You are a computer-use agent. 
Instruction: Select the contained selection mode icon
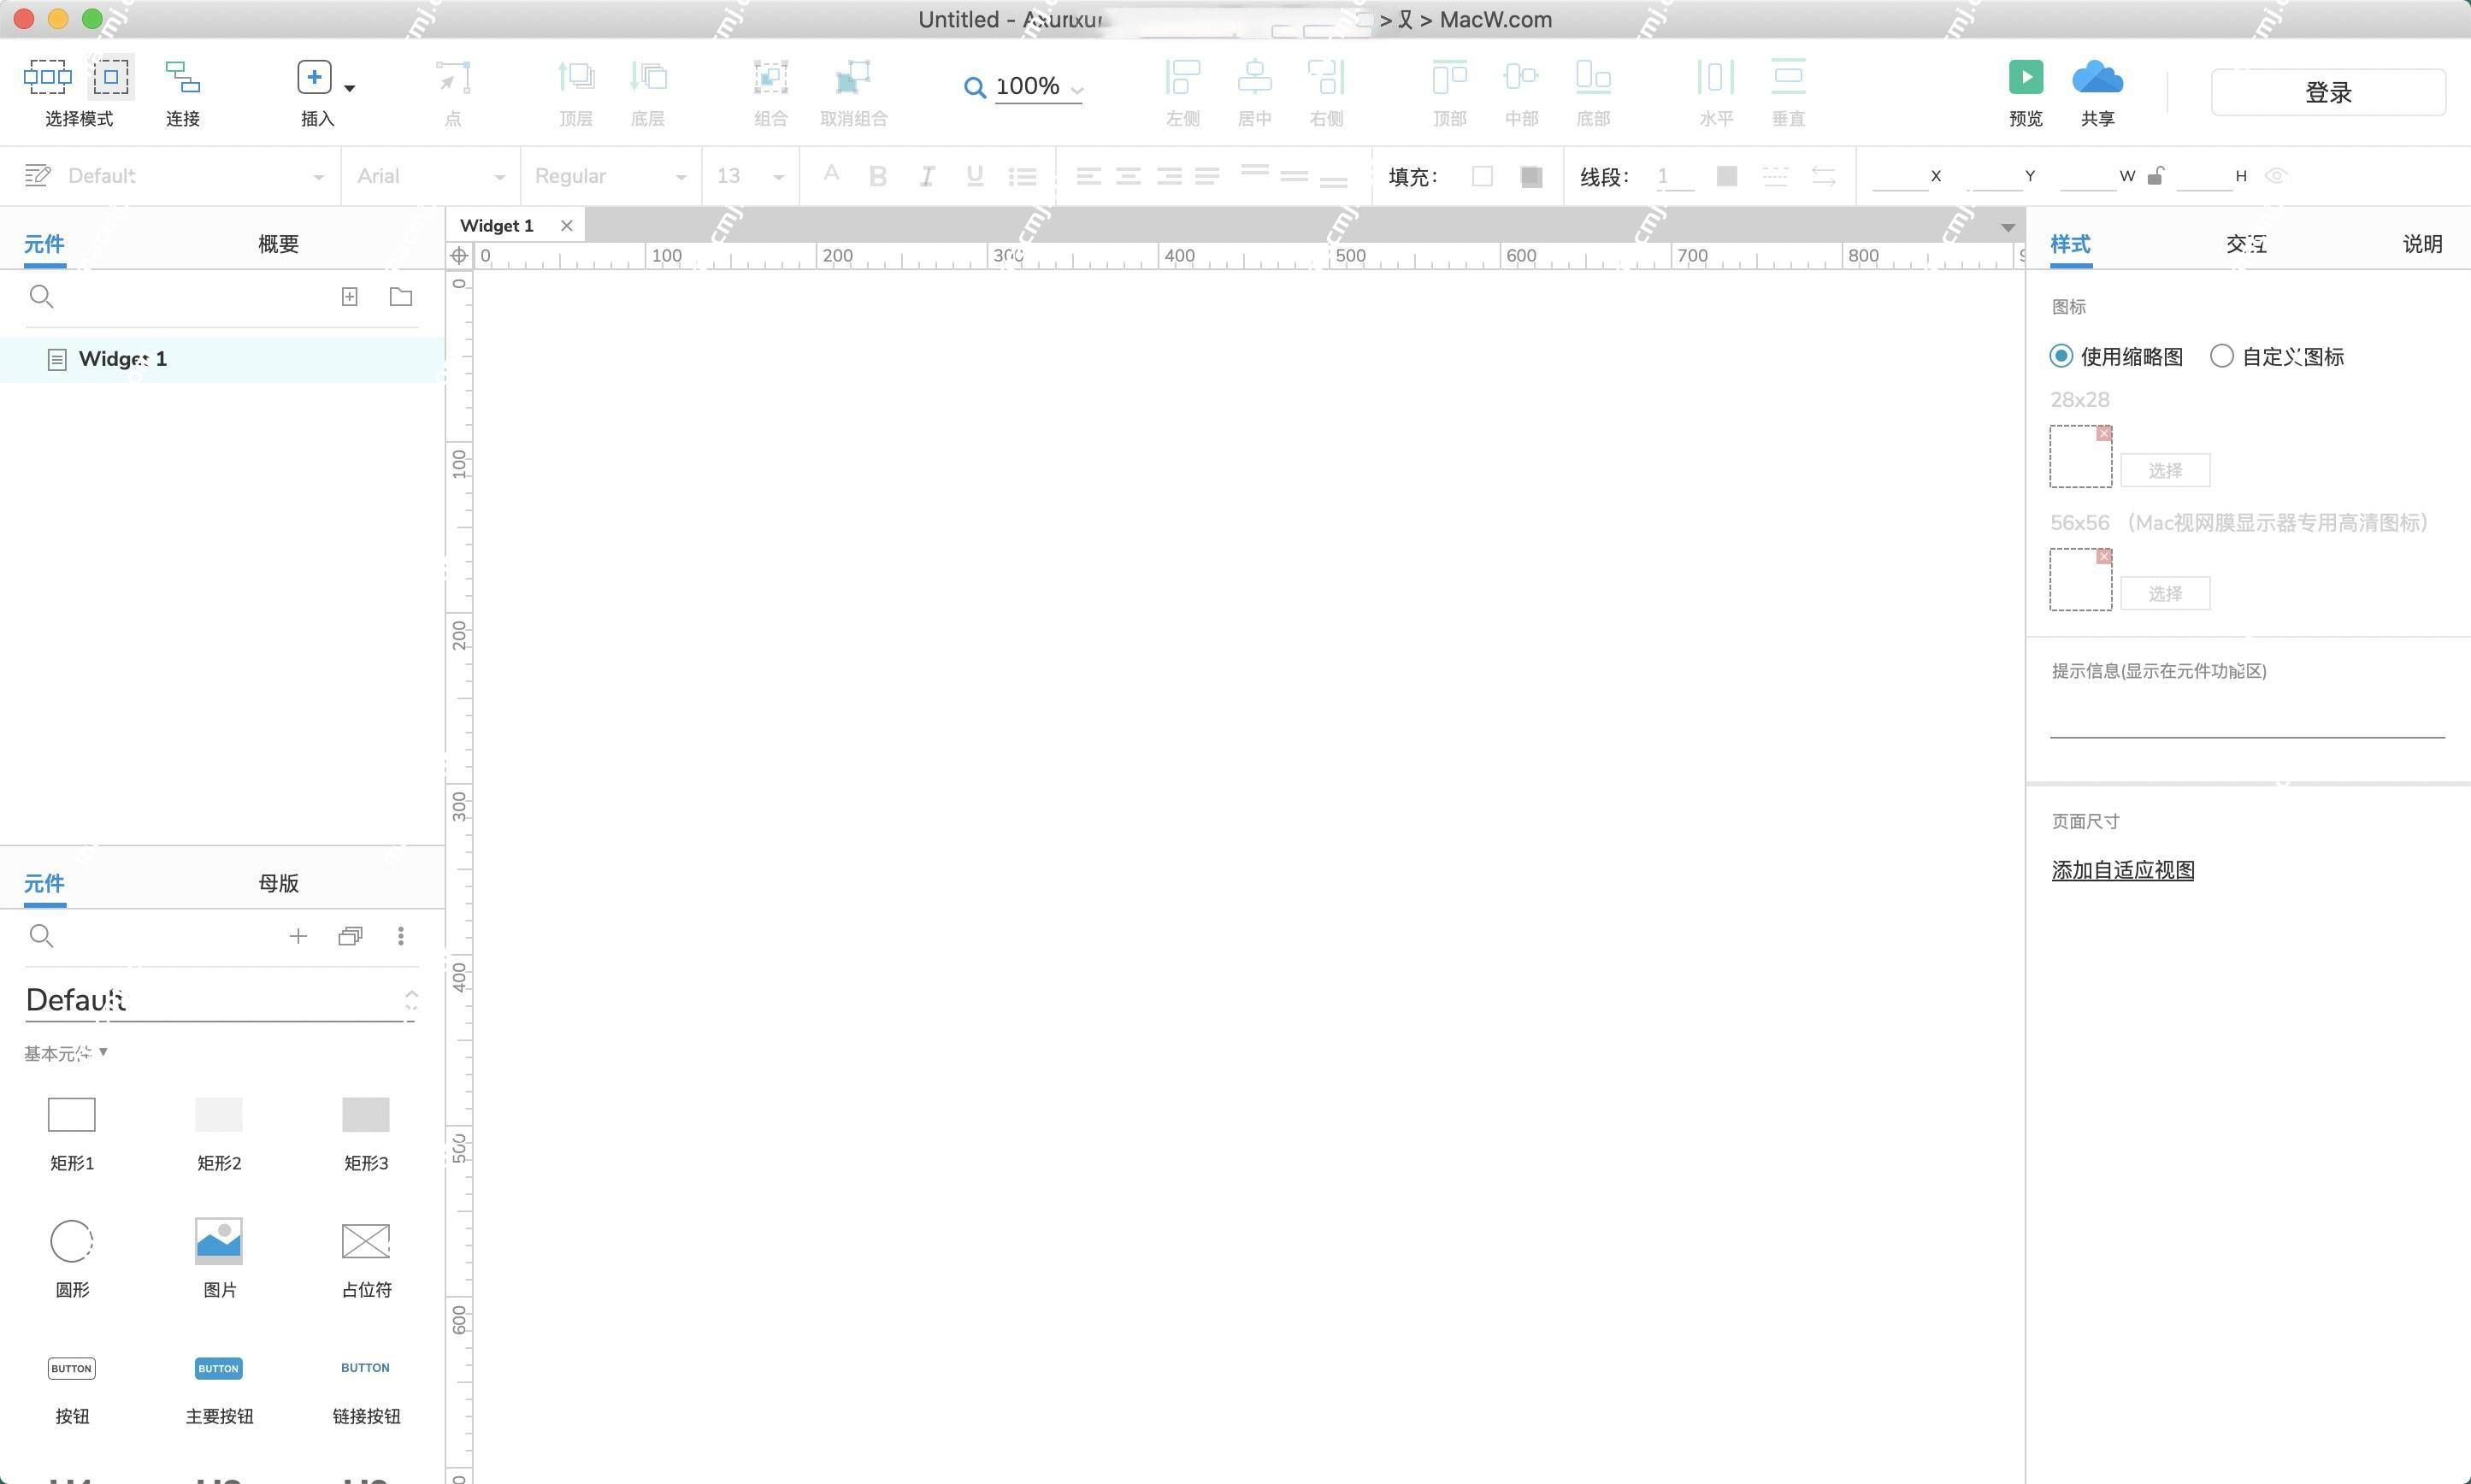[x=111, y=76]
